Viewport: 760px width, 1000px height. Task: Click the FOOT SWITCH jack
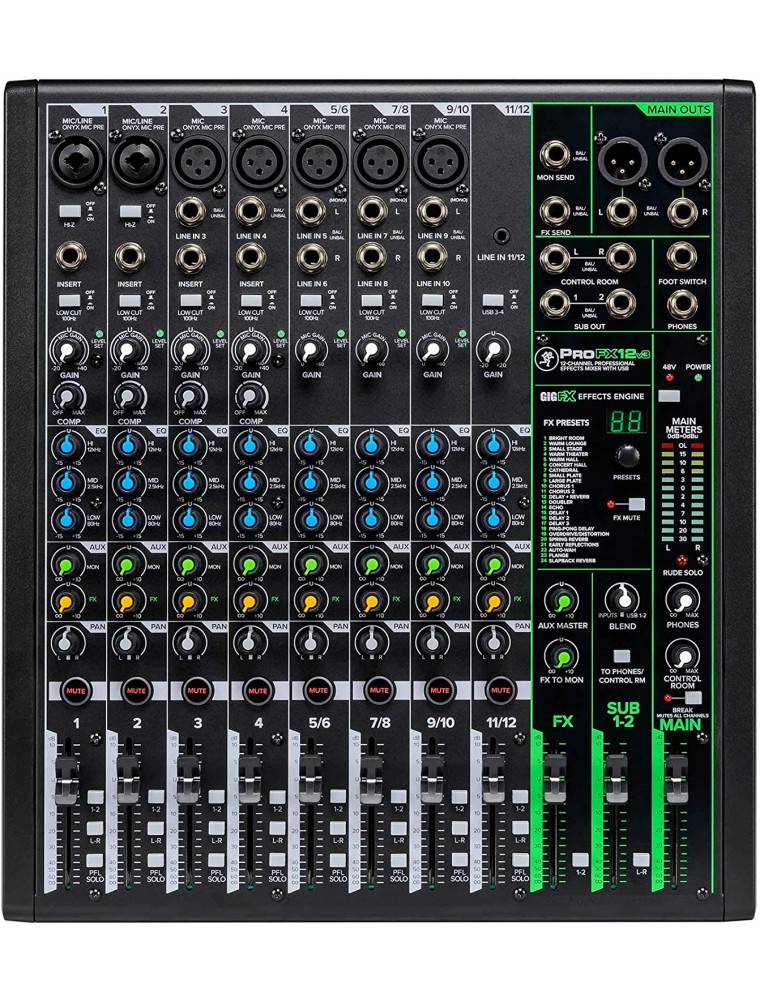pos(682,257)
